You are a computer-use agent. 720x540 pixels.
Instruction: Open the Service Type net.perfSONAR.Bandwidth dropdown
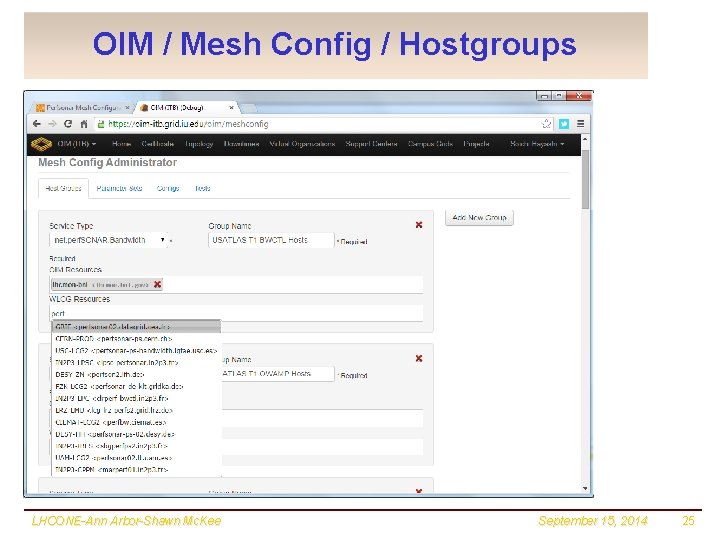[x=108, y=240]
